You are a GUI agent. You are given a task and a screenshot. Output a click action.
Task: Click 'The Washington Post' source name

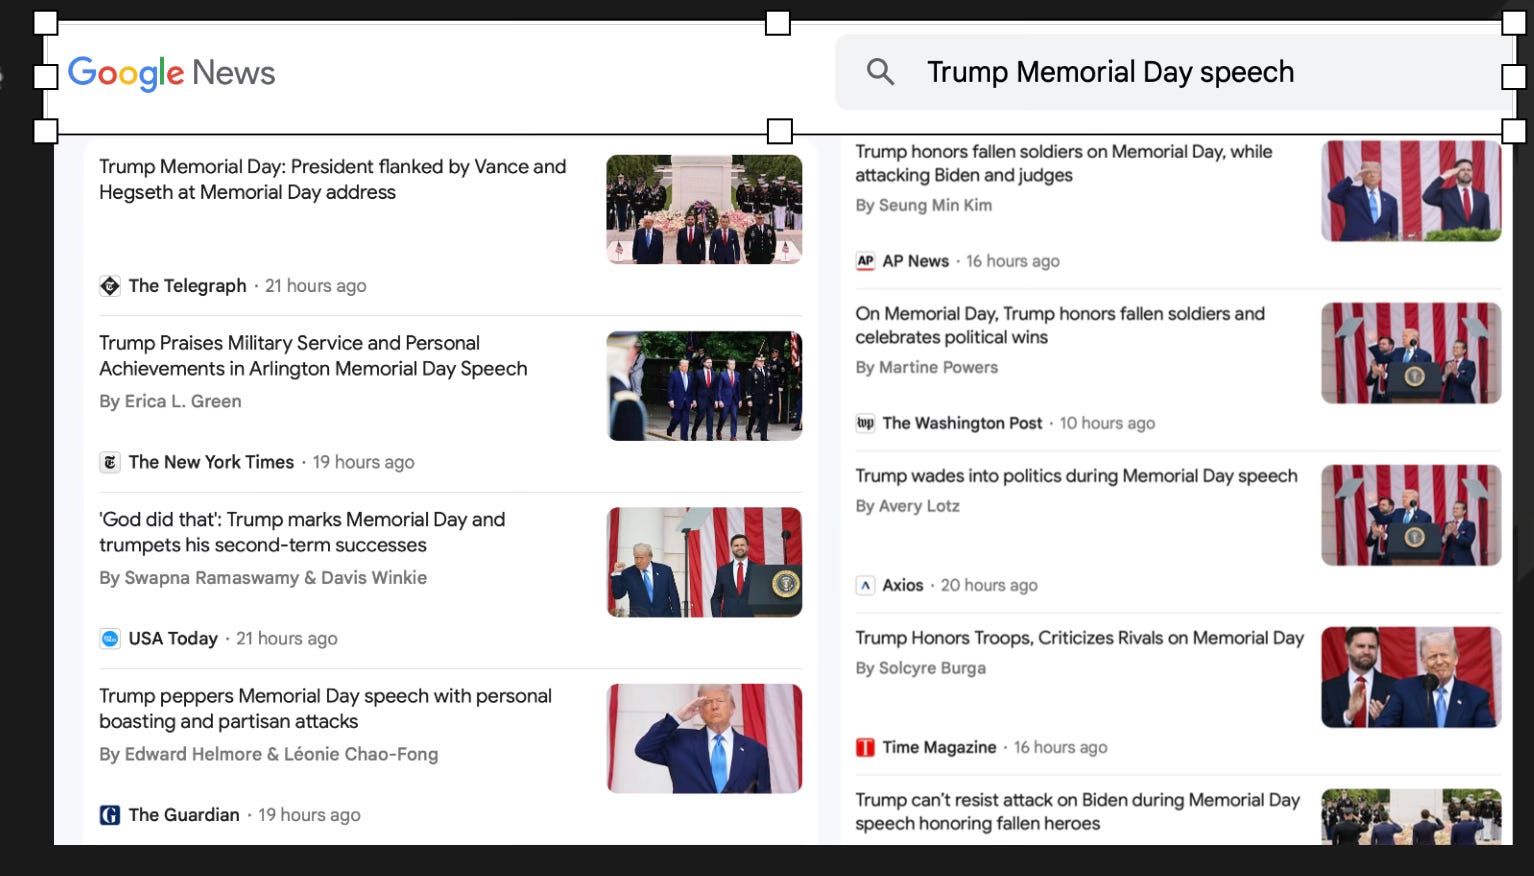962,423
